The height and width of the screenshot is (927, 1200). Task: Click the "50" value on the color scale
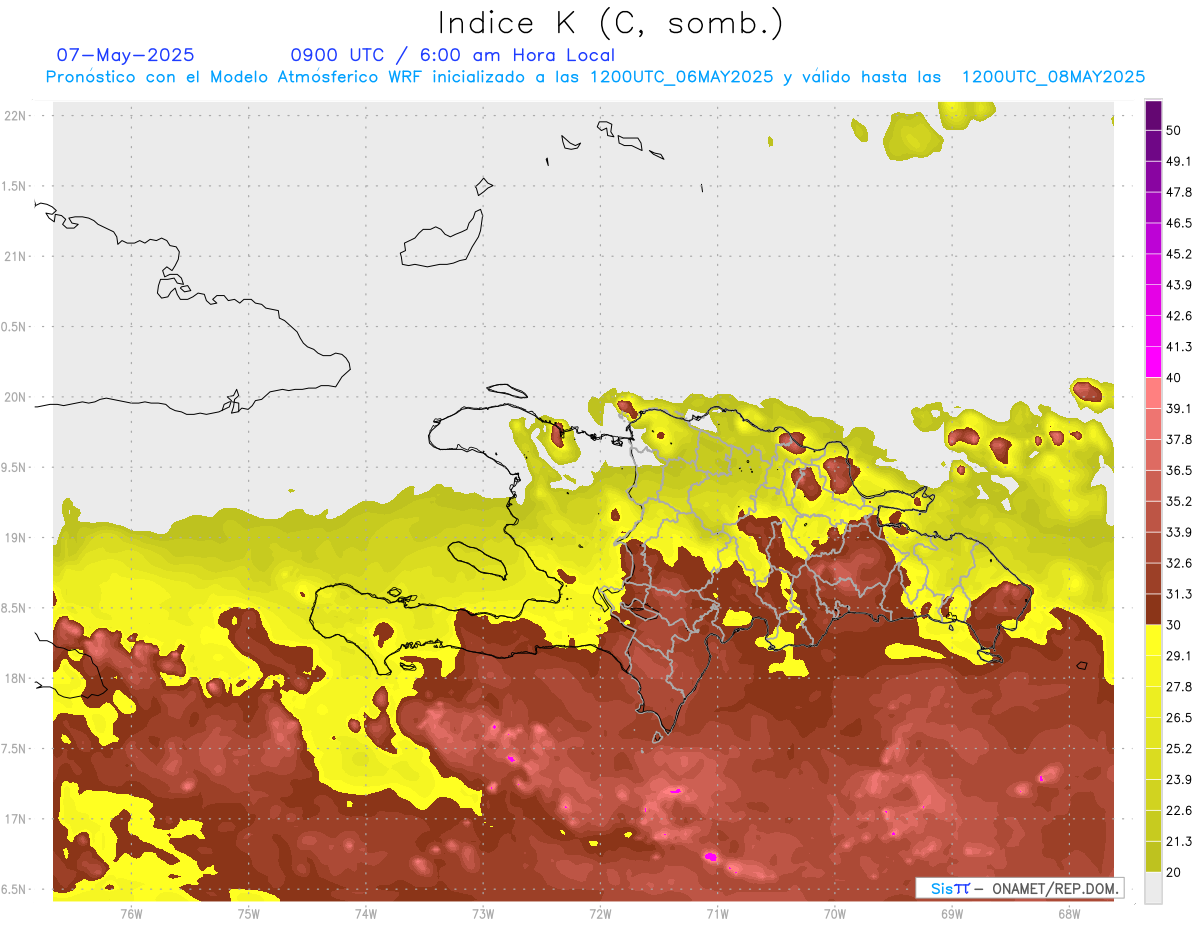[x=1175, y=131]
